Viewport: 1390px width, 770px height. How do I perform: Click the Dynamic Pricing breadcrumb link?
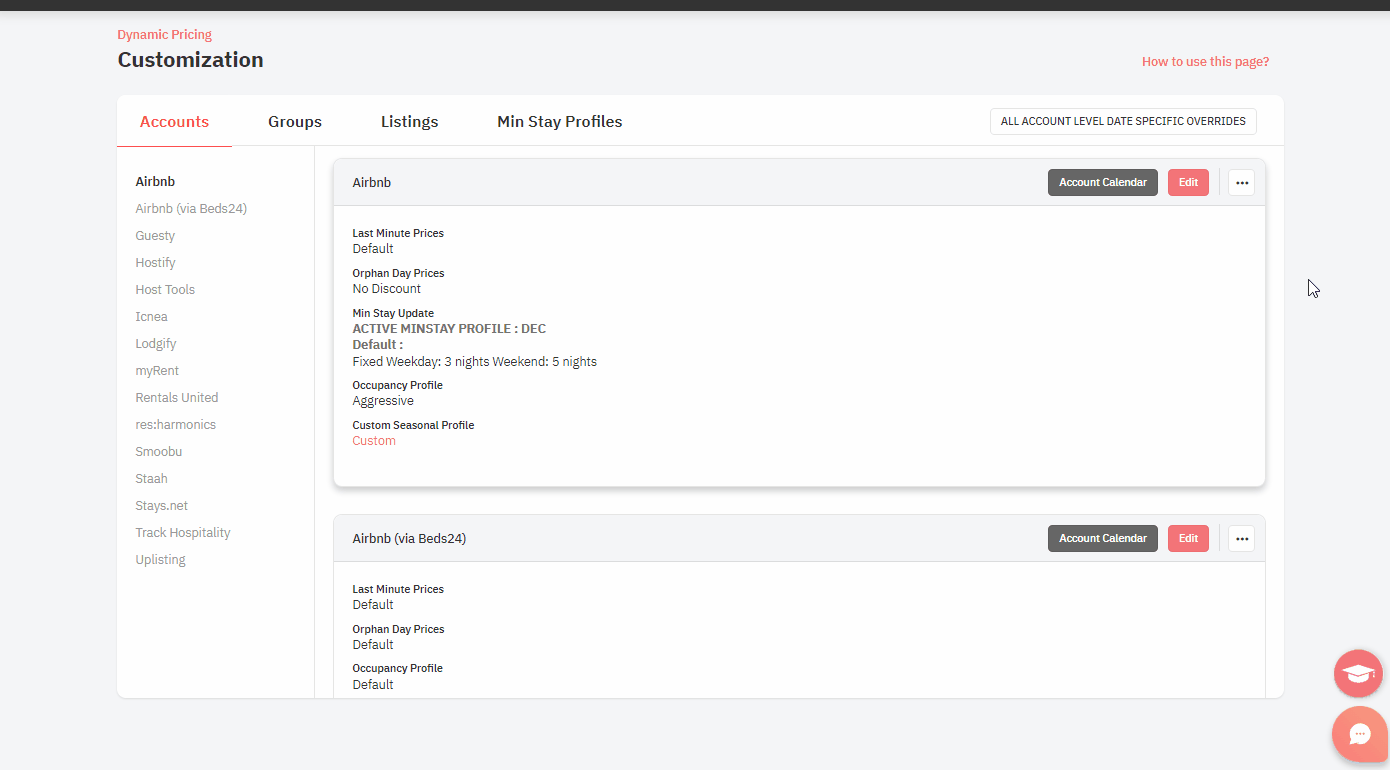coord(165,35)
